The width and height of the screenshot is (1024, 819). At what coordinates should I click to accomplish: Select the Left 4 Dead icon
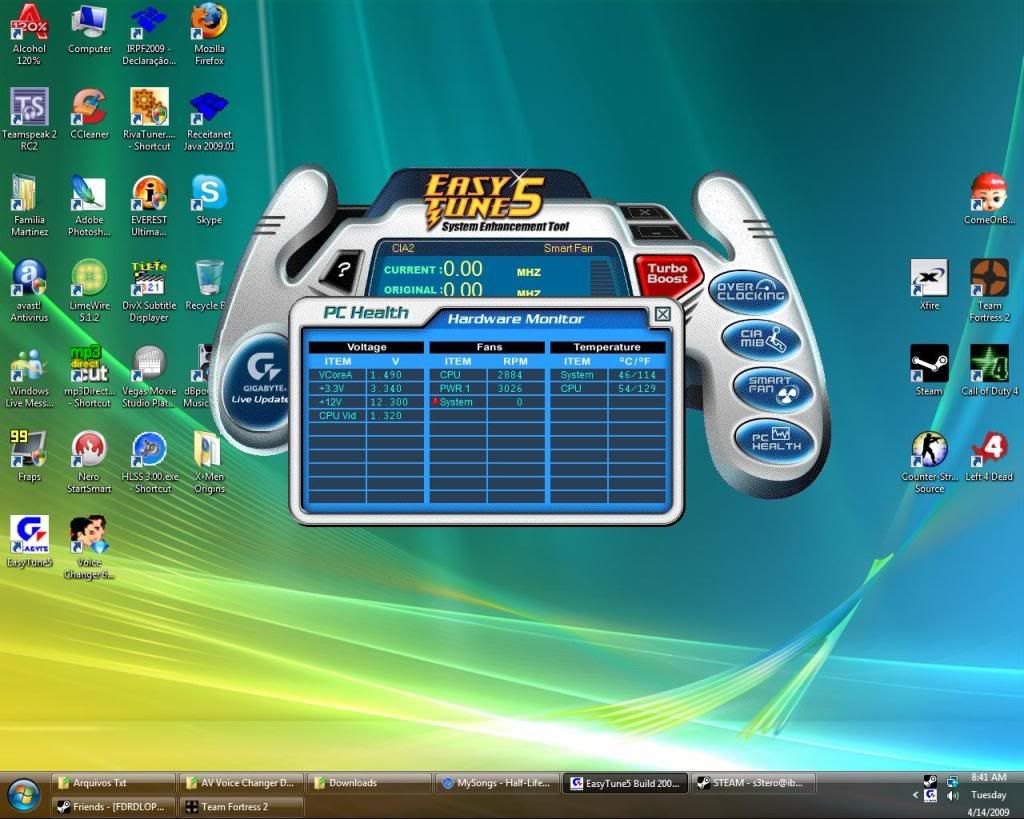[989, 457]
